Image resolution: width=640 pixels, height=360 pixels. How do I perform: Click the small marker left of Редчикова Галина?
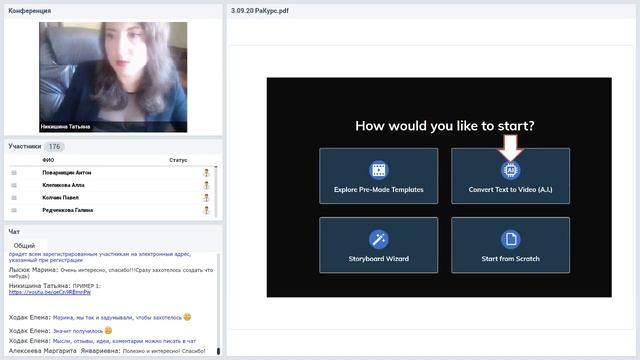(14, 210)
